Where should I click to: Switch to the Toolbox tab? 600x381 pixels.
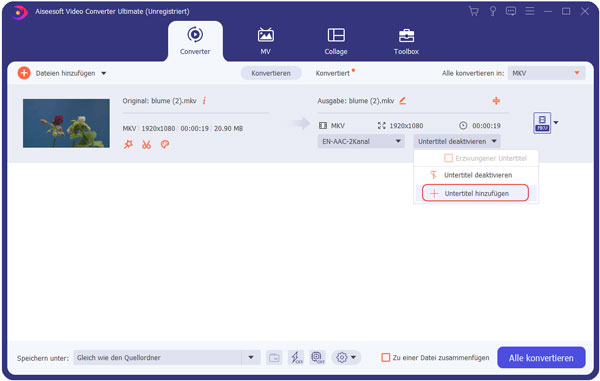406,41
